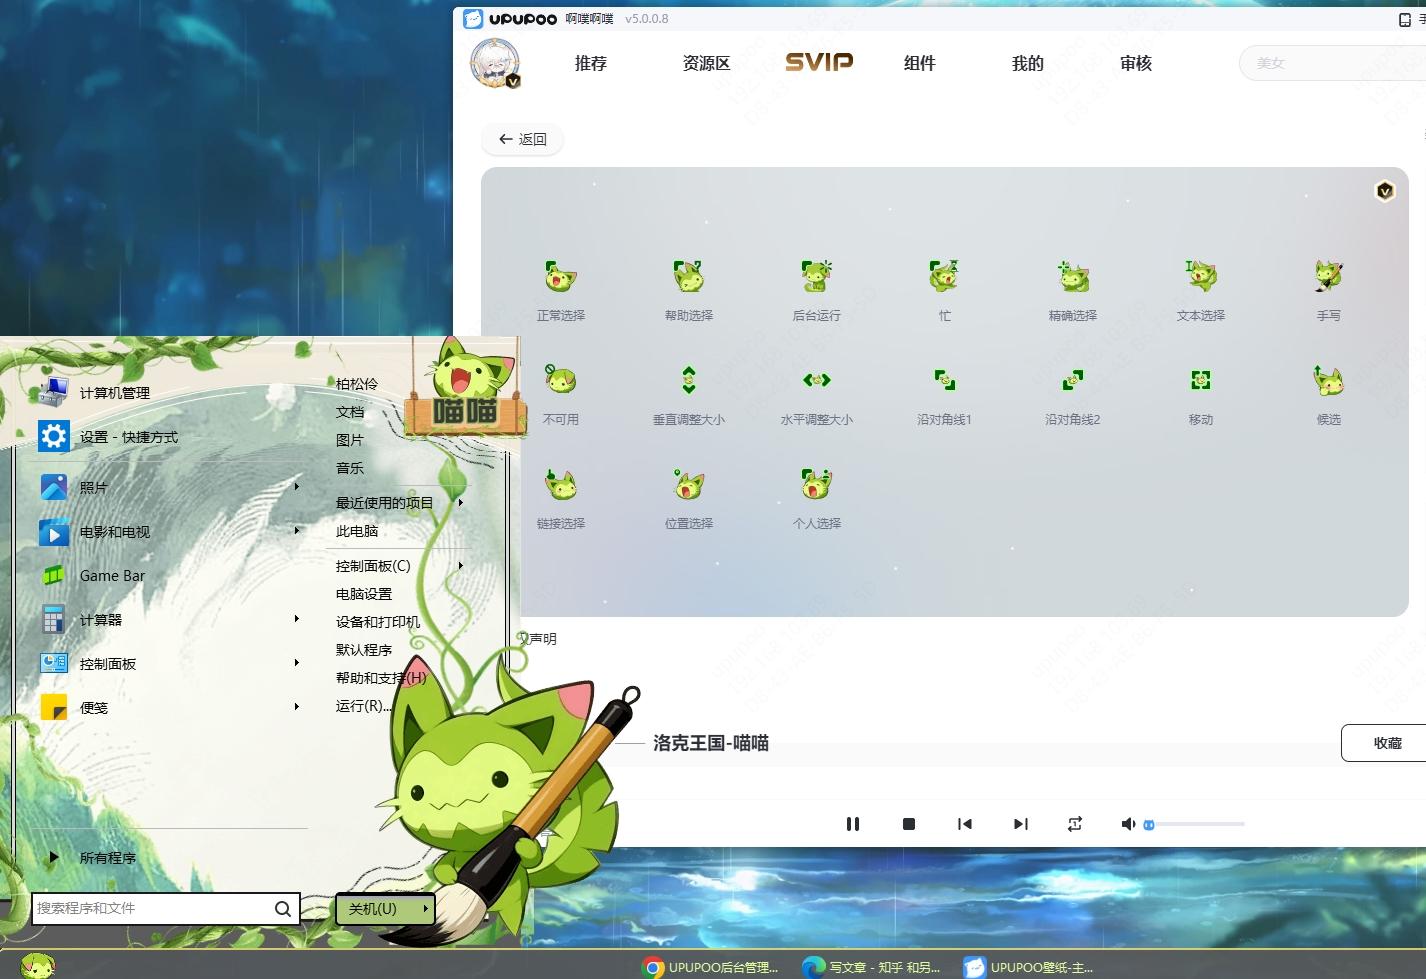Select the 忙 cursor icon
This screenshot has height=979, width=1426.
coord(944,276)
